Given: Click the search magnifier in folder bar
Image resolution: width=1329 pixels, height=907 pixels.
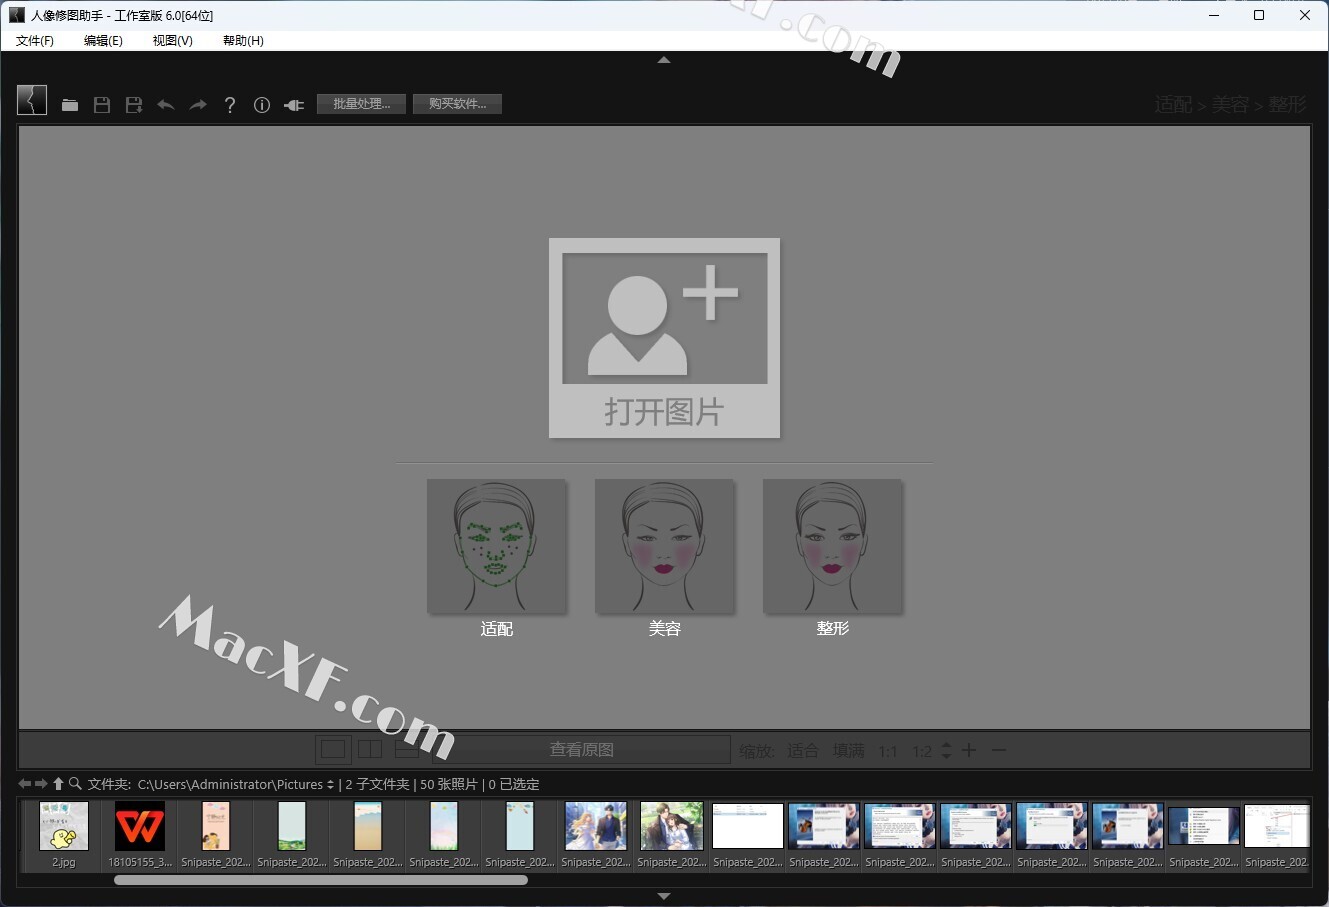Looking at the screenshot, I should [75, 784].
